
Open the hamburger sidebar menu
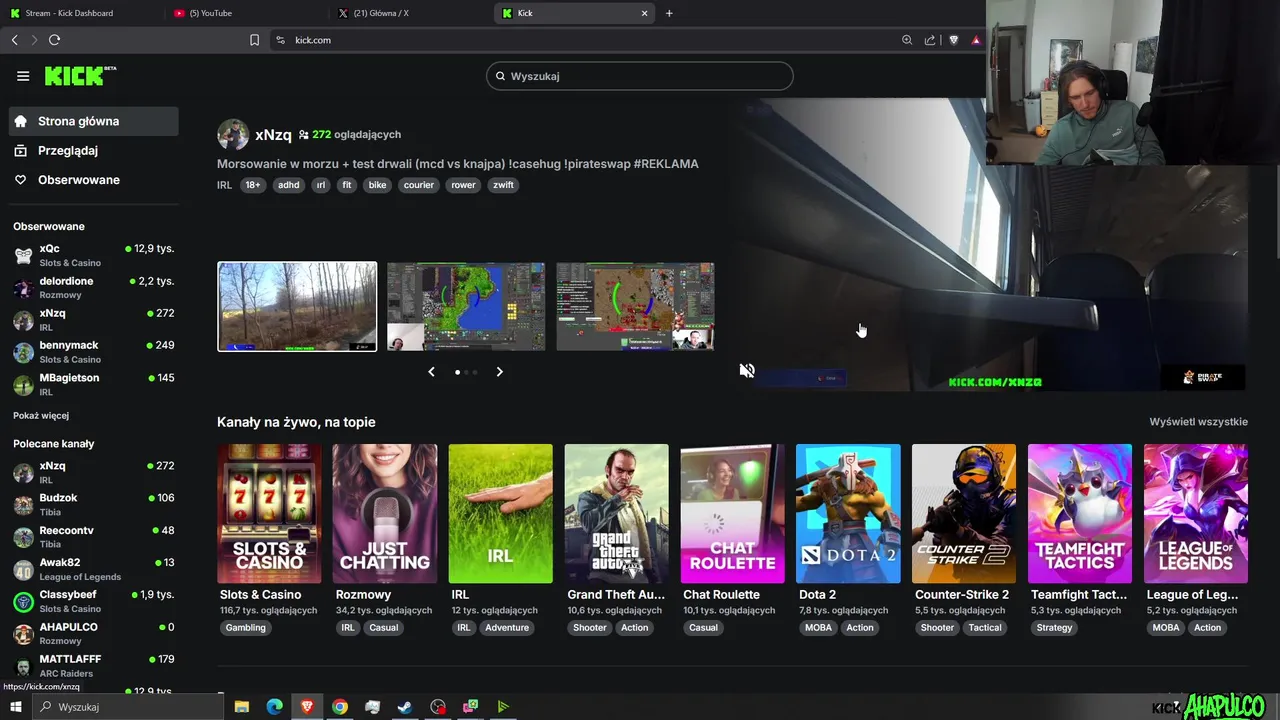[x=23, y=76]
